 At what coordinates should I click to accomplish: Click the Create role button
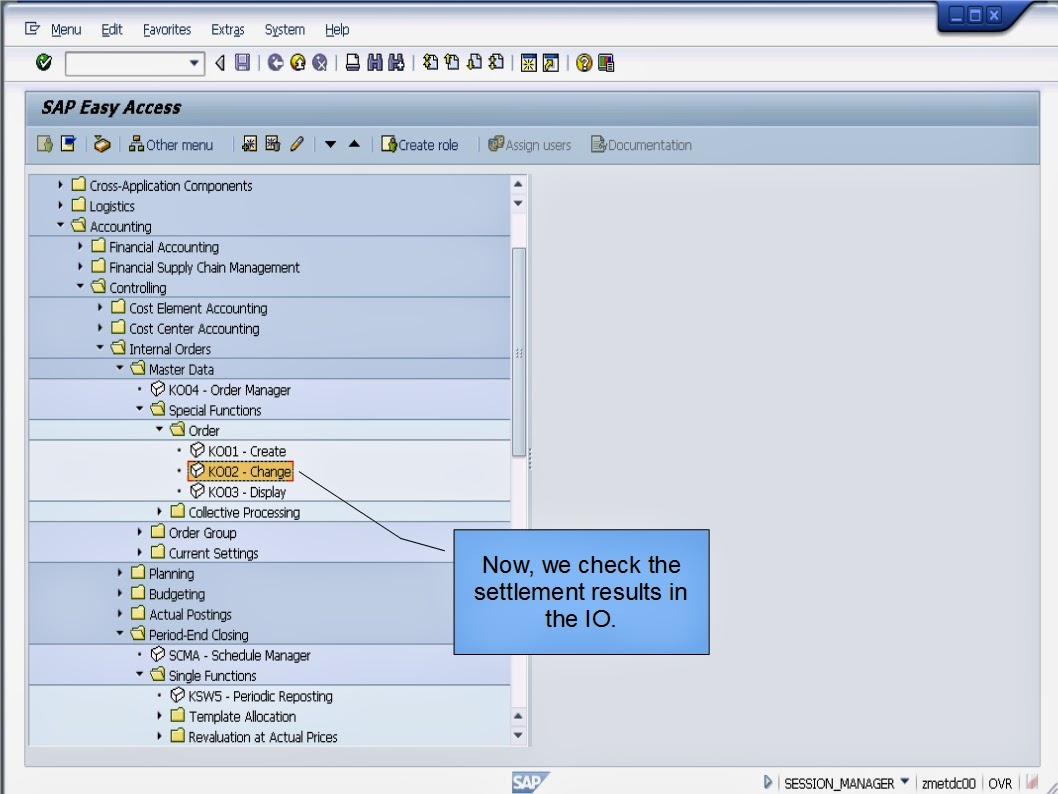point(419,144)
